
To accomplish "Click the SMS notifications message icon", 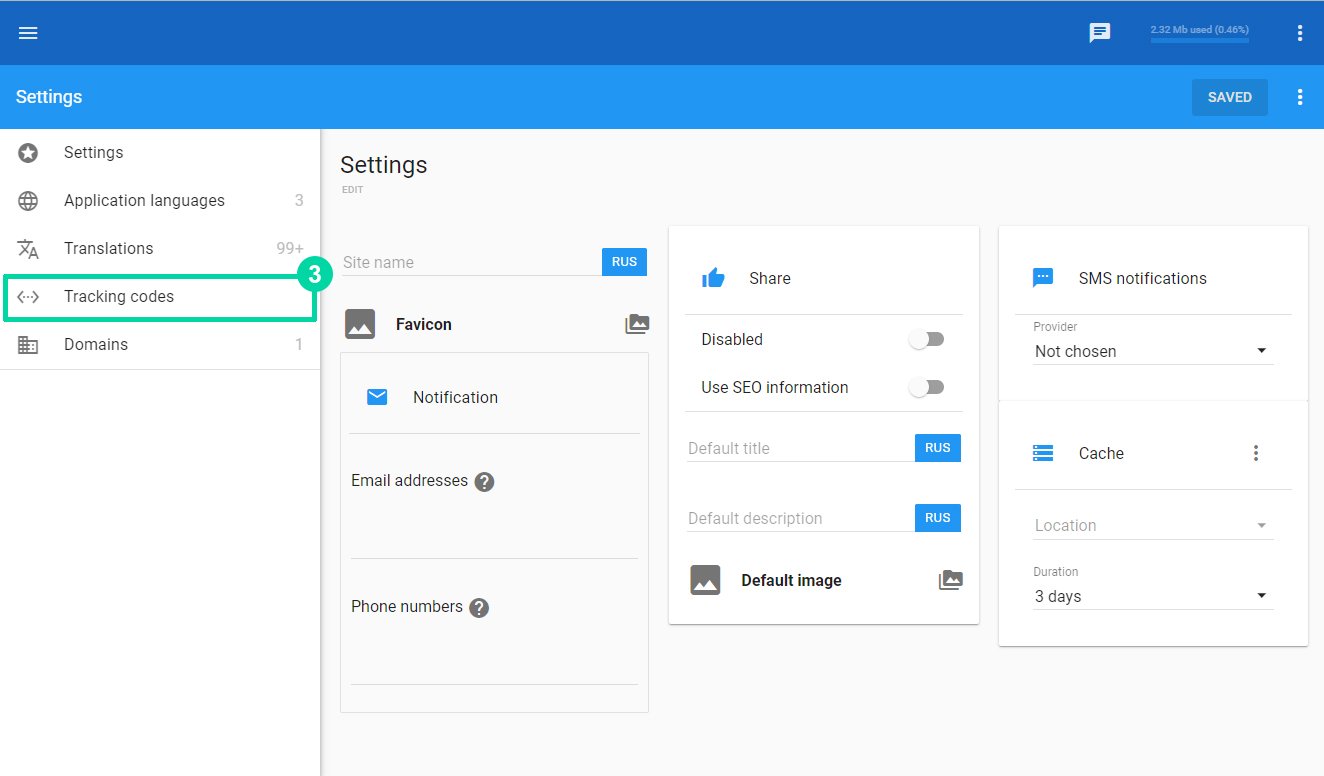I will tap(1043, 278).
